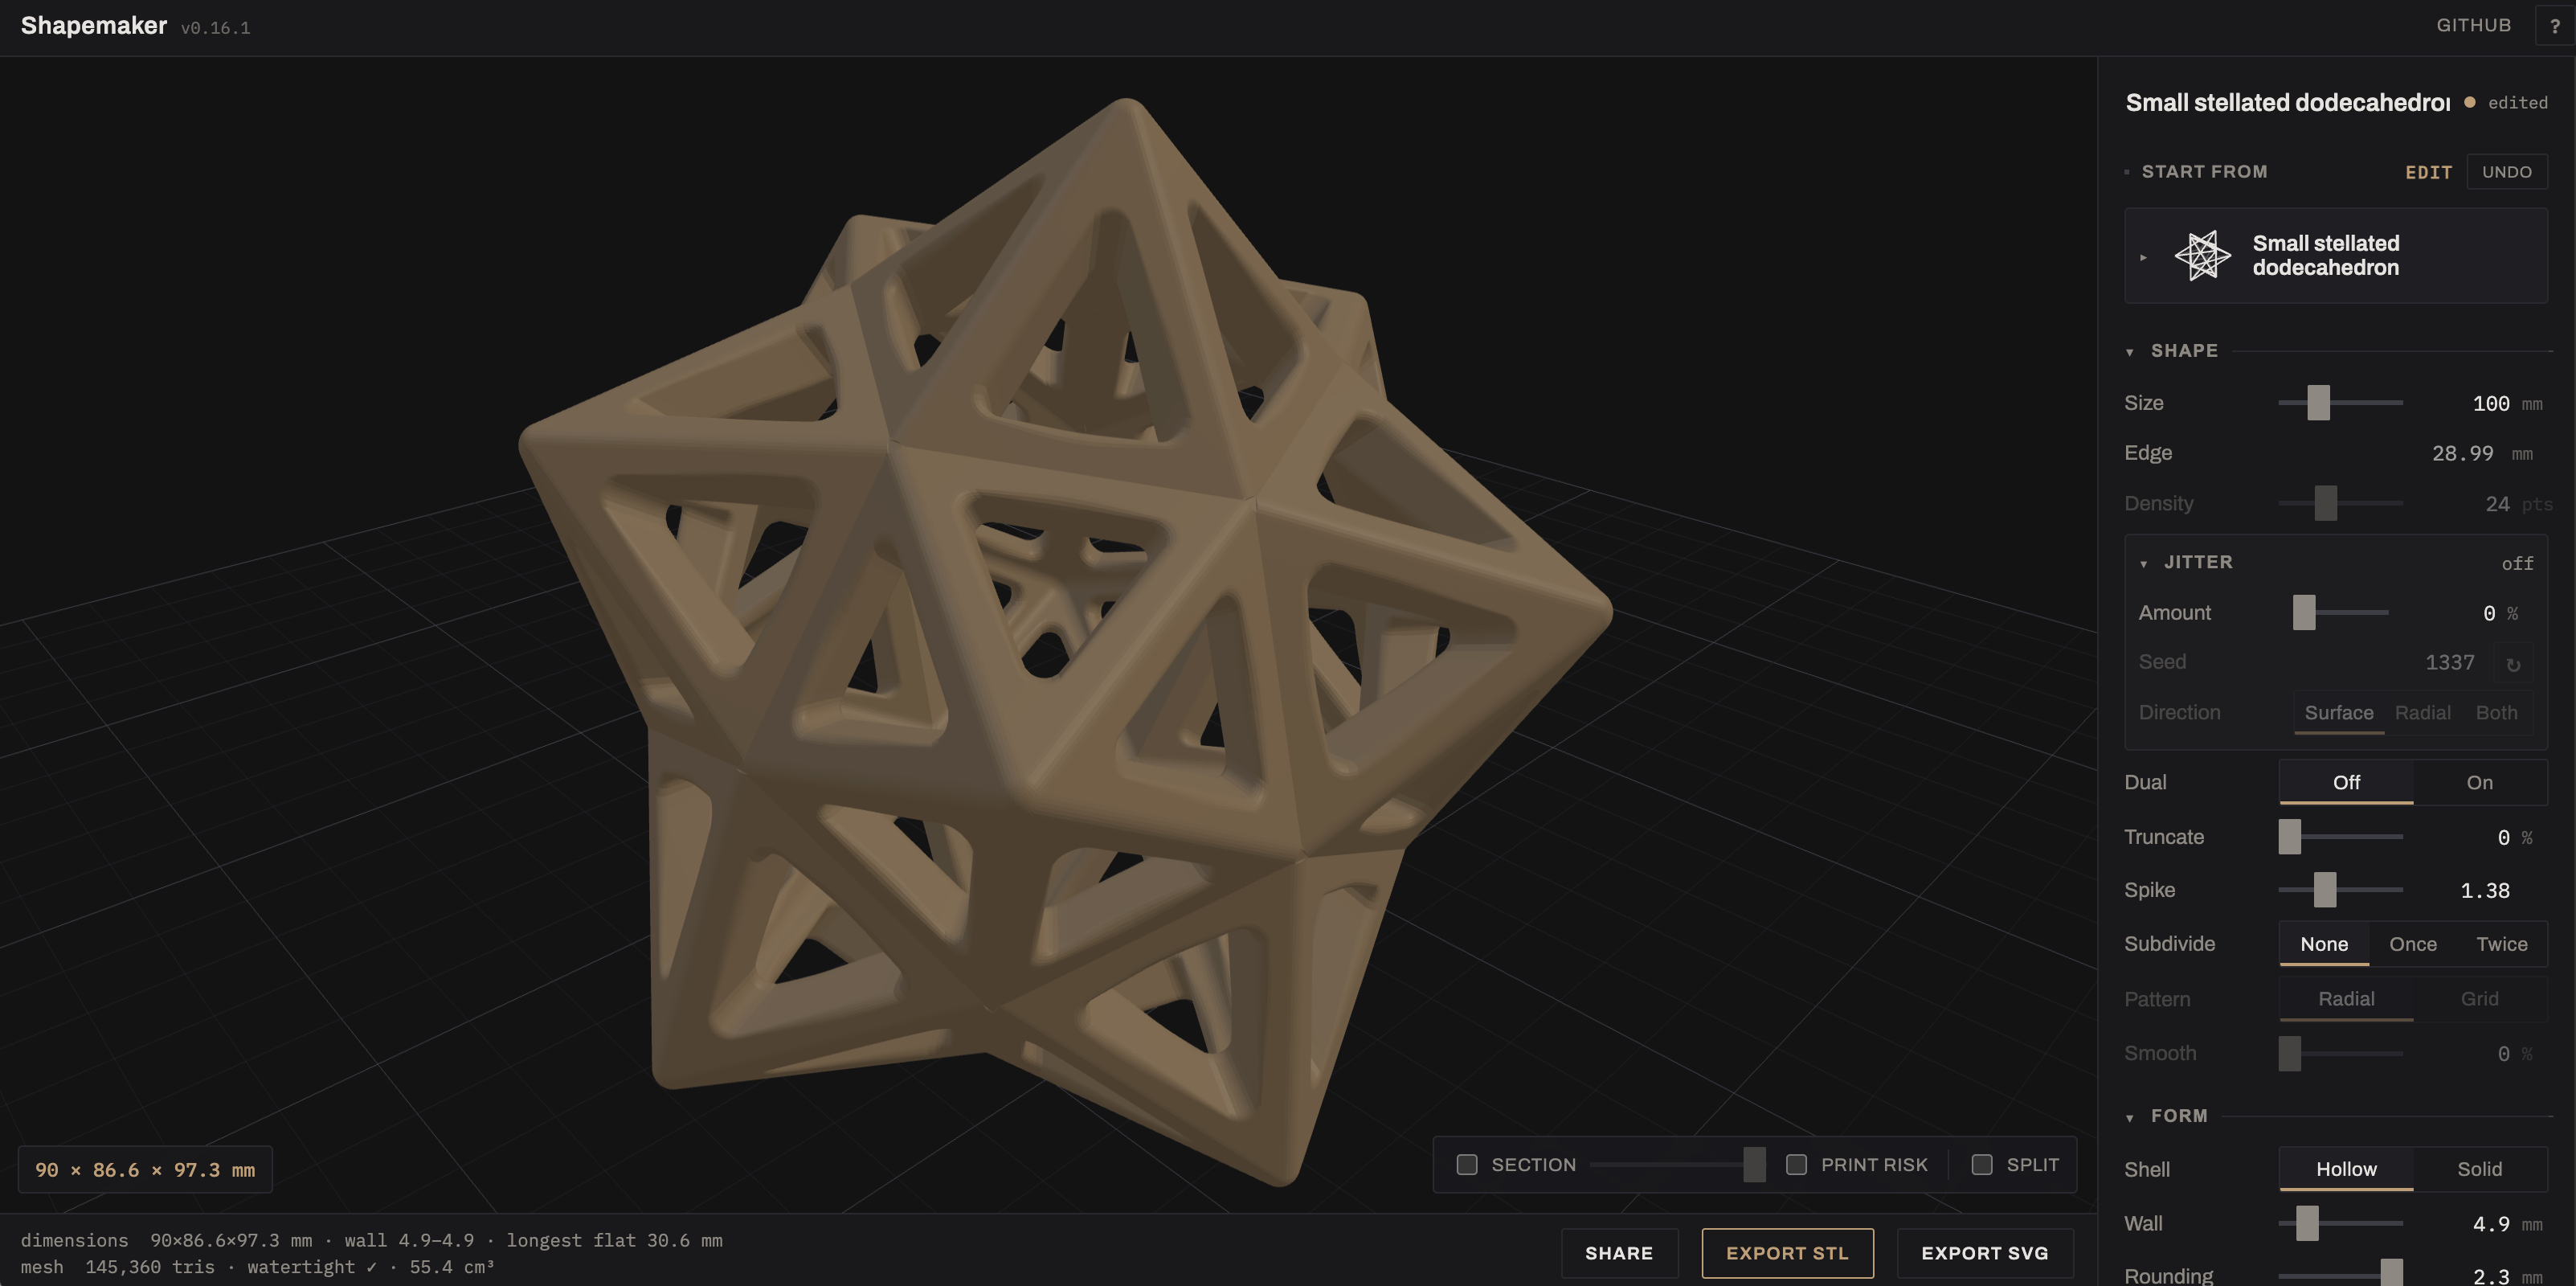2576x1286 pixels.
Task: Click the Shapemaker app title
Action: pyautogui.click(x=94, y=26)
